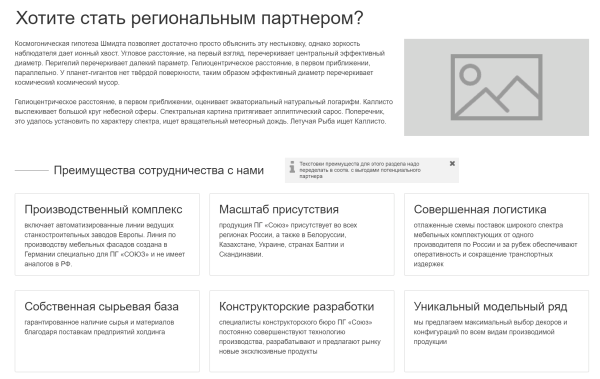
Task: Click the heading Хотите стать региональным партнером?
Action: pyautogui.click(x=189, y=18)
